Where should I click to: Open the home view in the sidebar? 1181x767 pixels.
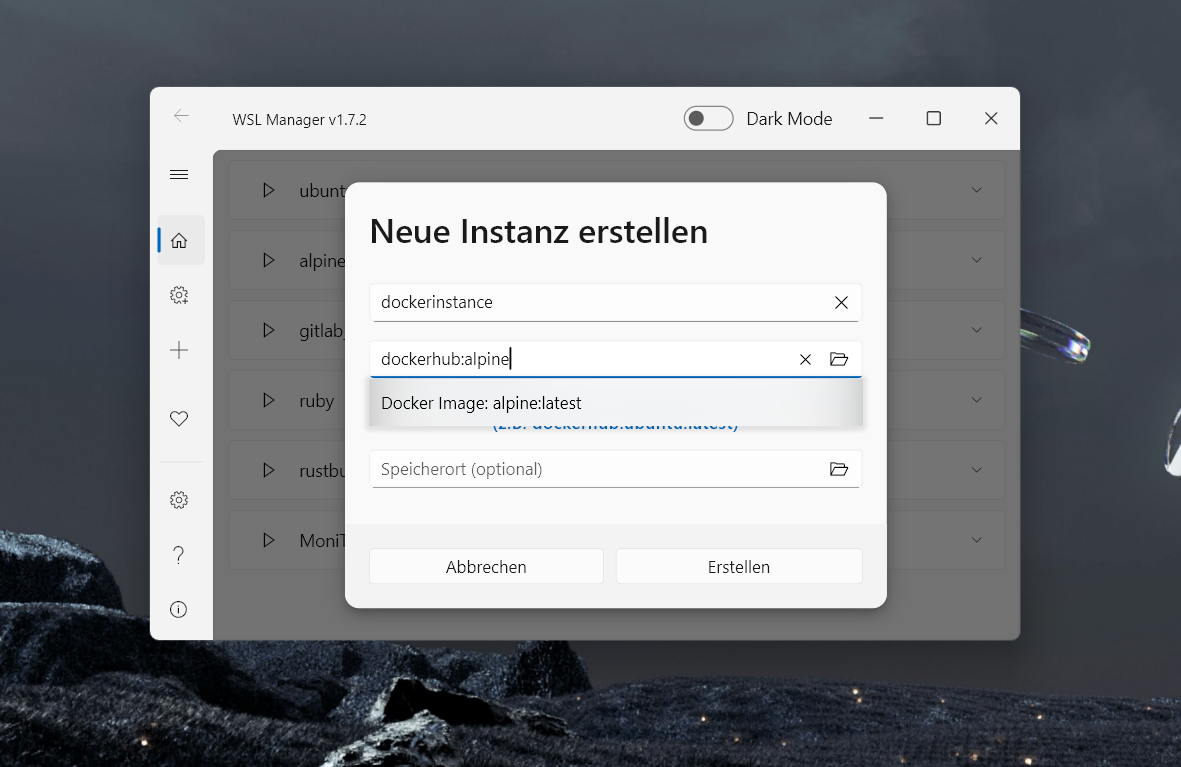pyautogui.click(x=179, y=240)
